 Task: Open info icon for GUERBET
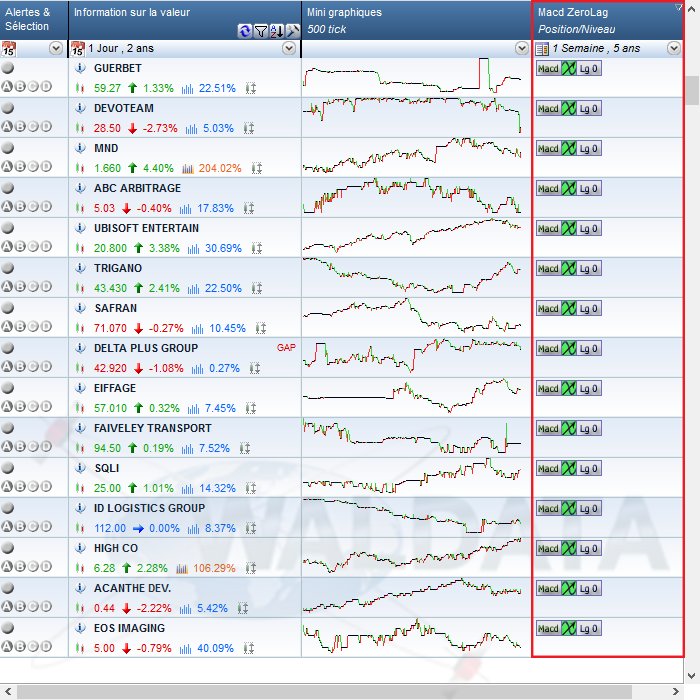tap(80, 68)
